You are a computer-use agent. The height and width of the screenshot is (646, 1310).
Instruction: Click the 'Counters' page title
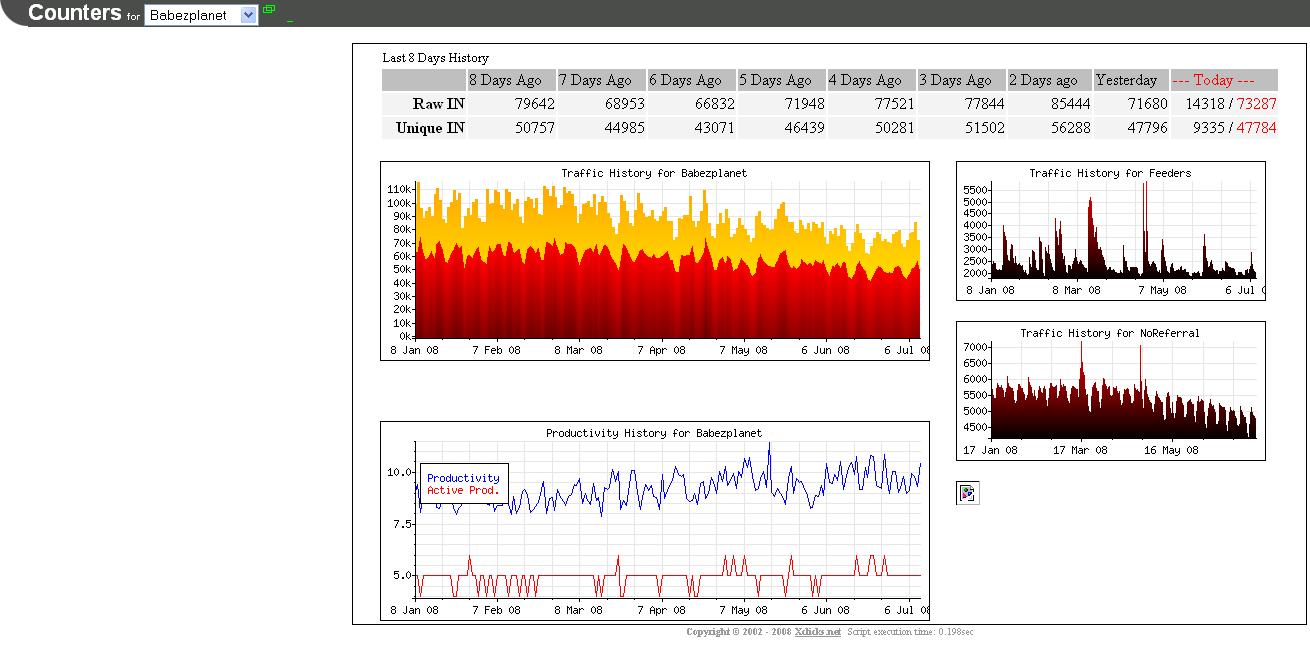(x=75, y=13)
